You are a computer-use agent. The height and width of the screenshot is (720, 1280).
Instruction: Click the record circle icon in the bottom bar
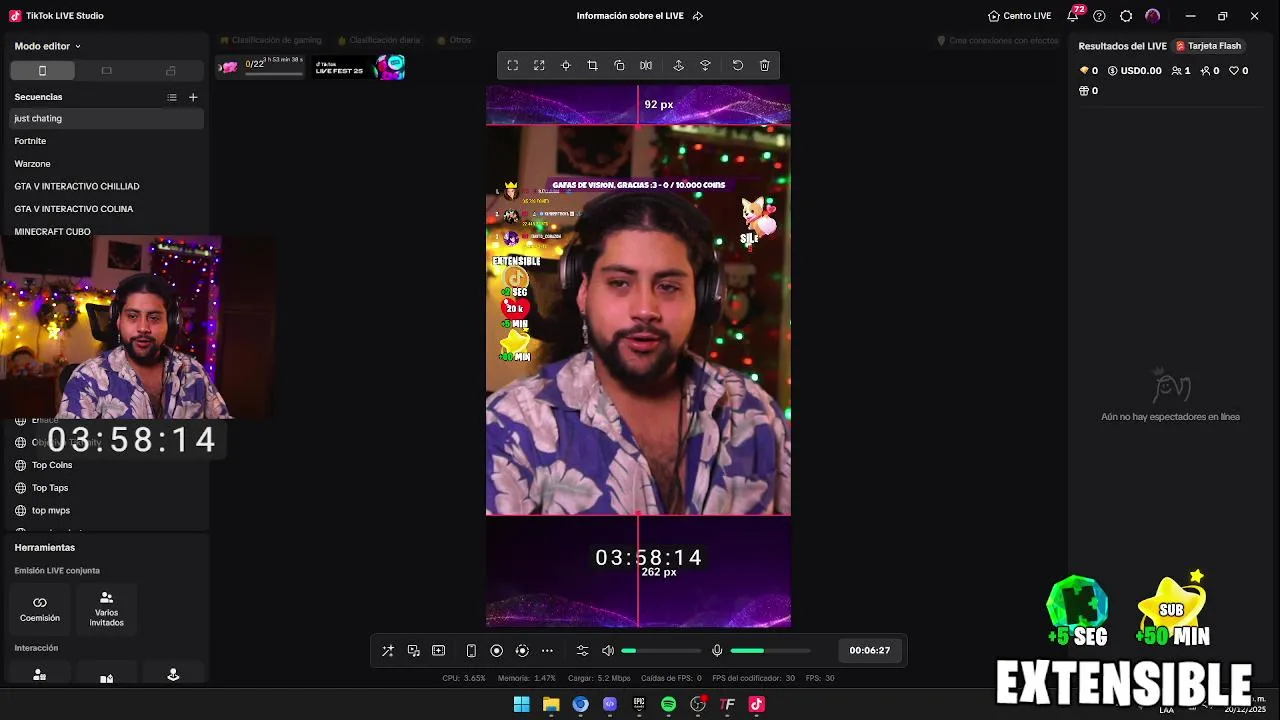click(496, 651)
